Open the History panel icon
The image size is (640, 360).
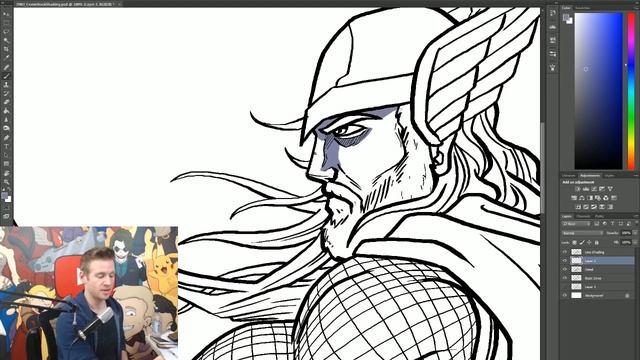point(553,13)
